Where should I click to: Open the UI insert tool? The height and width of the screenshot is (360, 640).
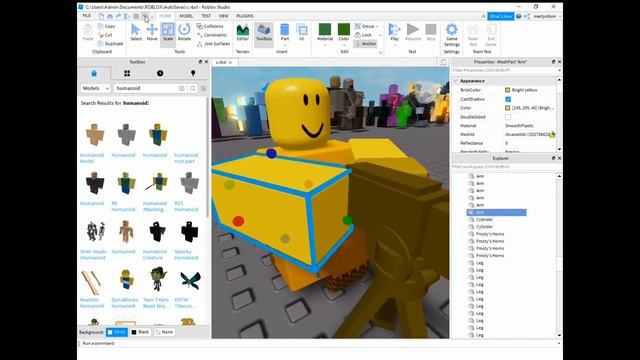[x=302, y=32]
